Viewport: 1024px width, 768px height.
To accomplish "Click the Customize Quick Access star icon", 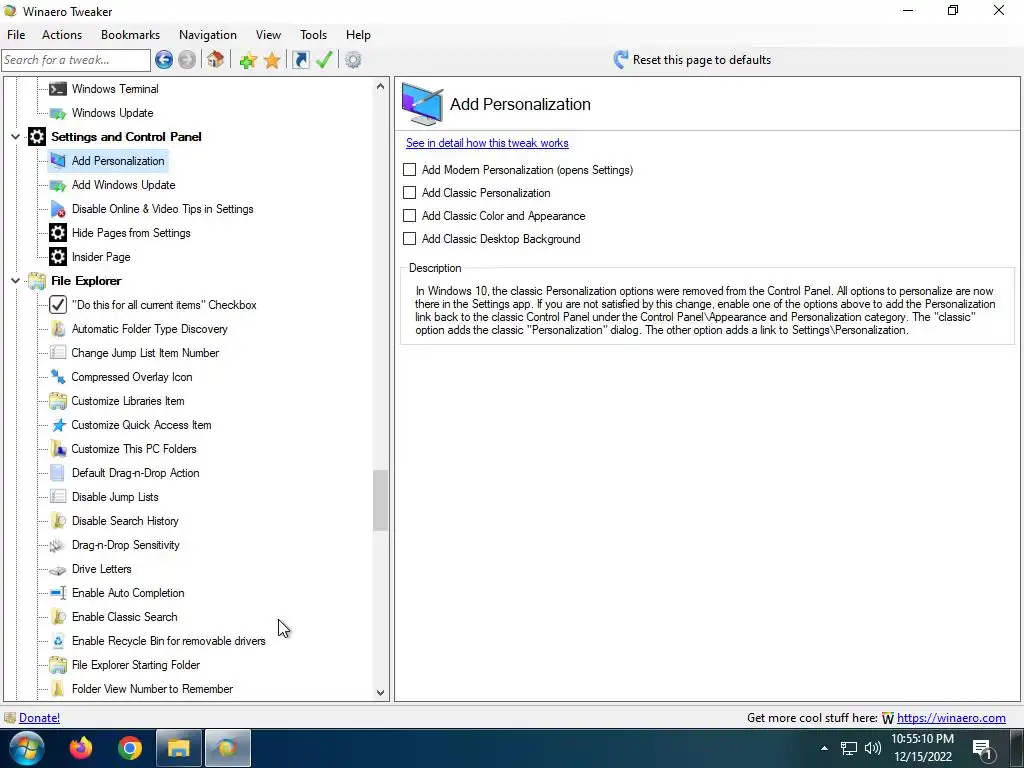I will [58, 425].
